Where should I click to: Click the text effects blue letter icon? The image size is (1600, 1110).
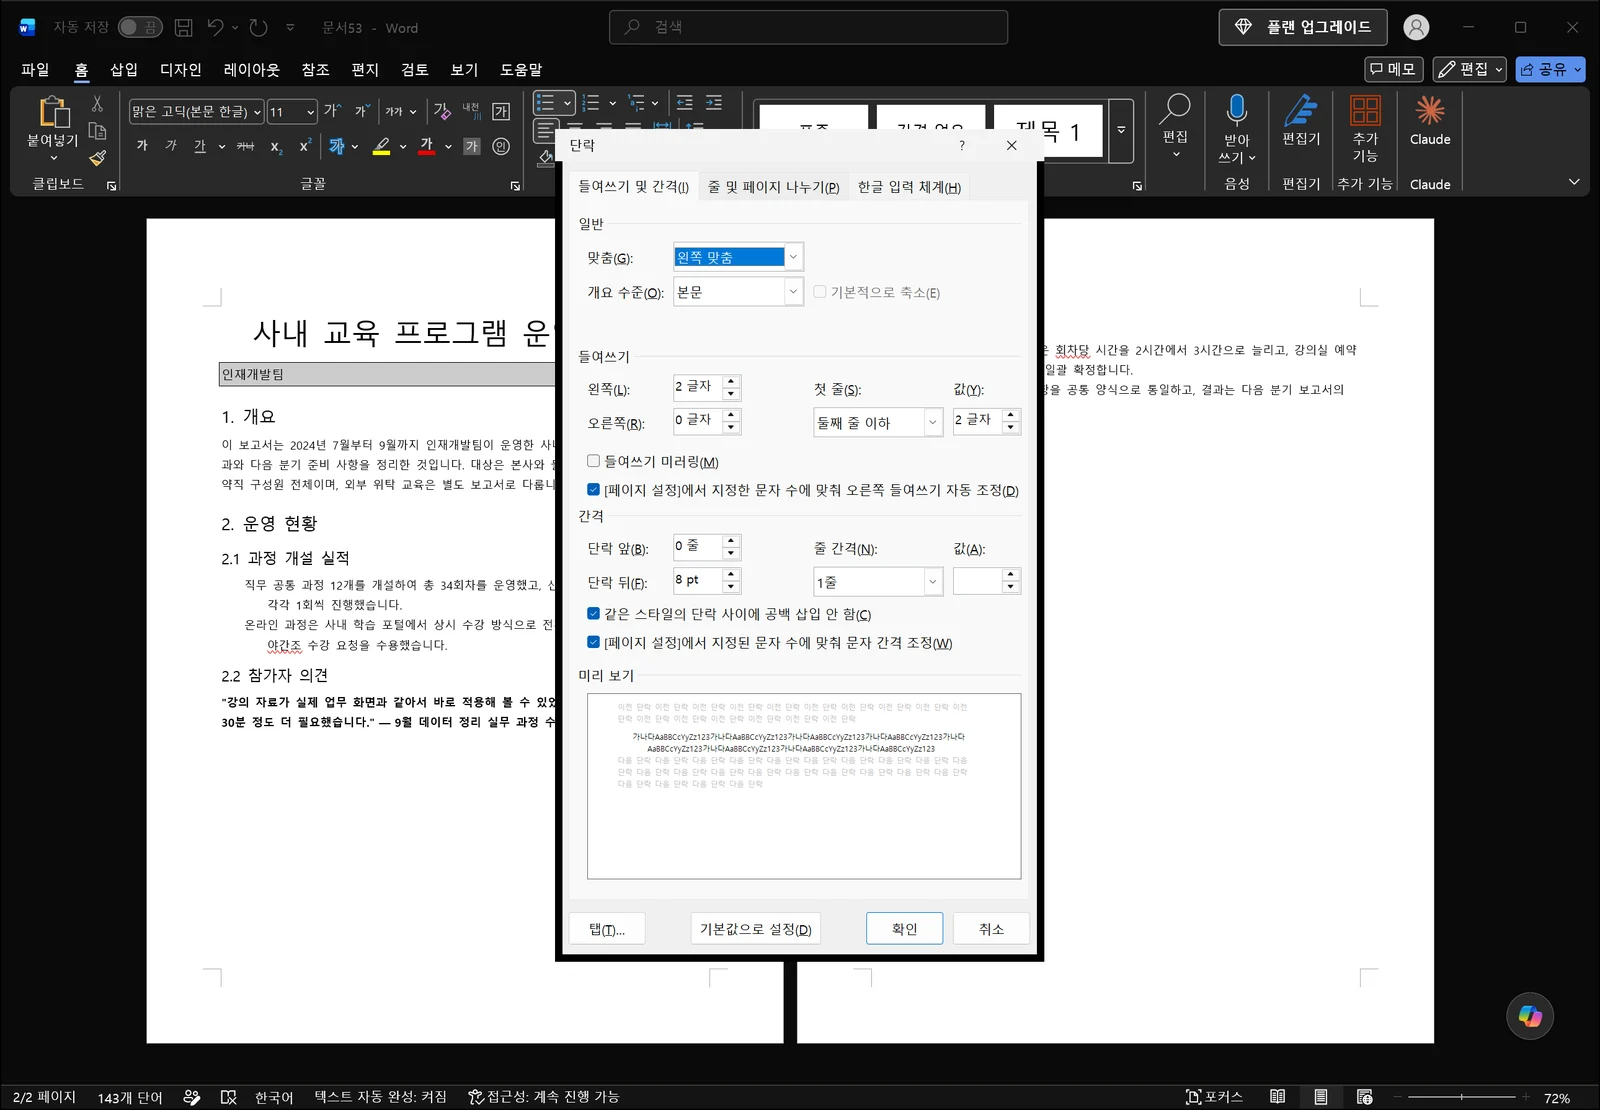click(337, 146)
